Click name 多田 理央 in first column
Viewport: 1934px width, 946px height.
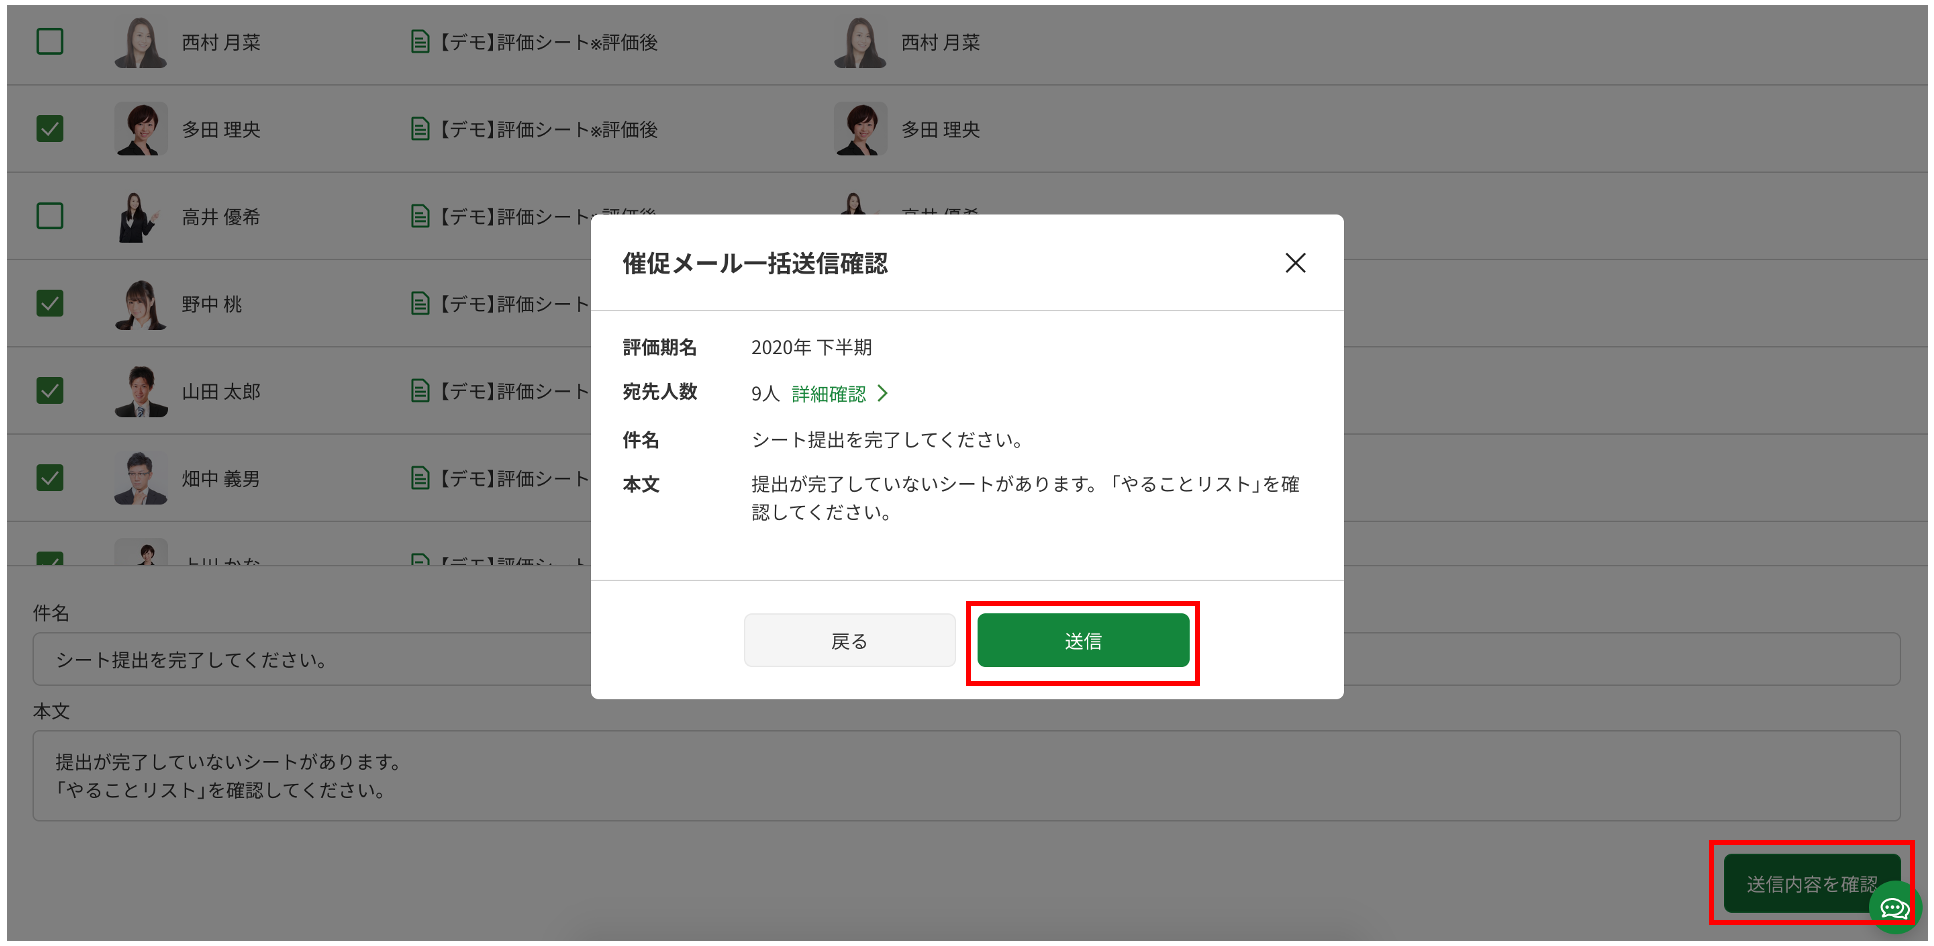221,129
